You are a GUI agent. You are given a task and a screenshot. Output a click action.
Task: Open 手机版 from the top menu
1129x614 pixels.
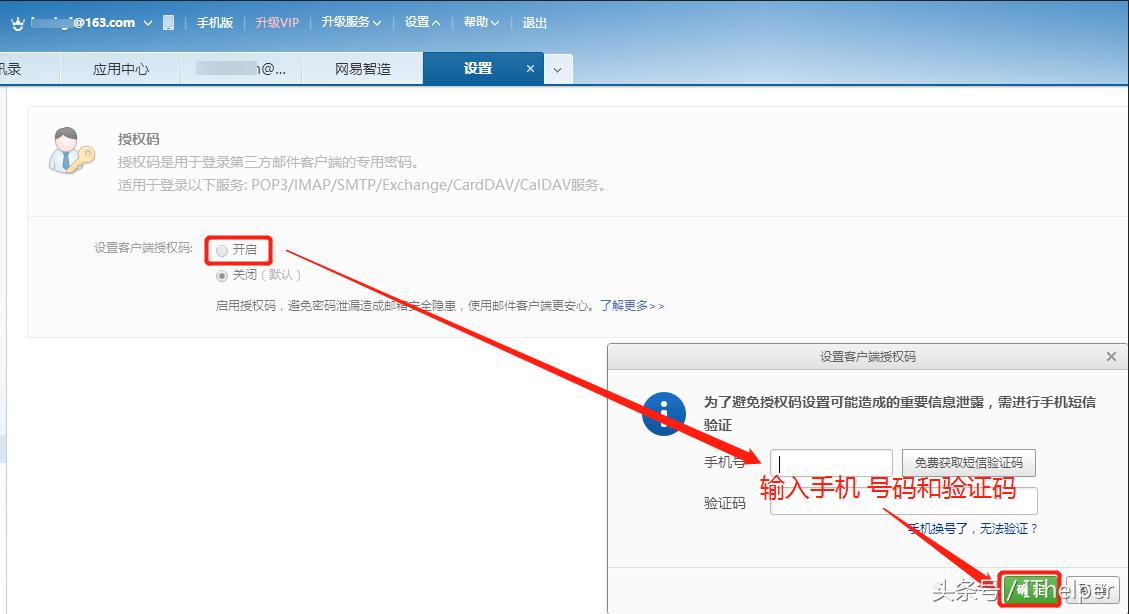216,21
